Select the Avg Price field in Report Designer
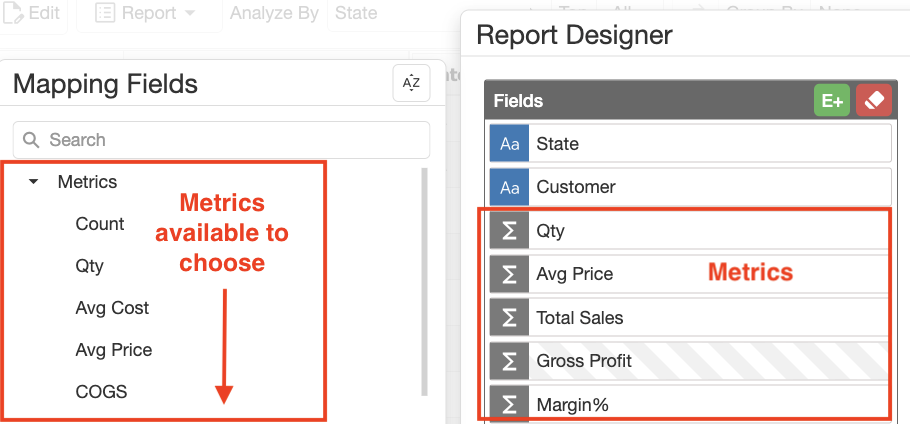910x424 pixels. point(691,274)
